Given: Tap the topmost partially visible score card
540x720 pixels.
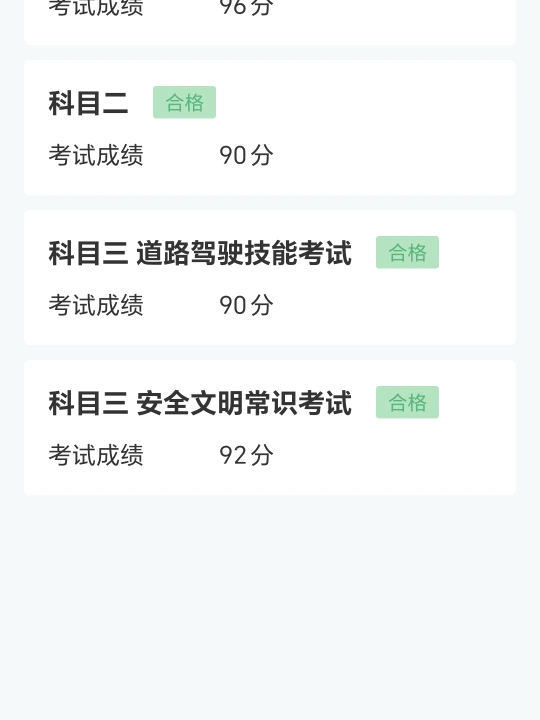Looking at the screenshot, I should [x=270, y=22].
